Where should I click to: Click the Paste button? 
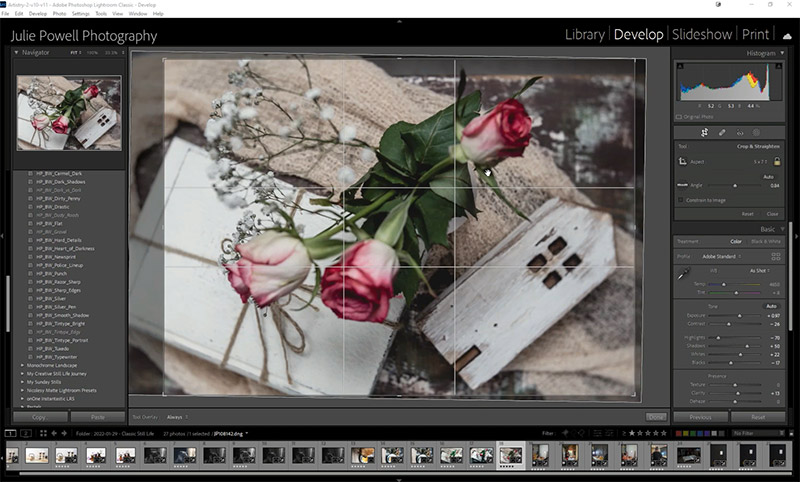(x=97, y=417)
